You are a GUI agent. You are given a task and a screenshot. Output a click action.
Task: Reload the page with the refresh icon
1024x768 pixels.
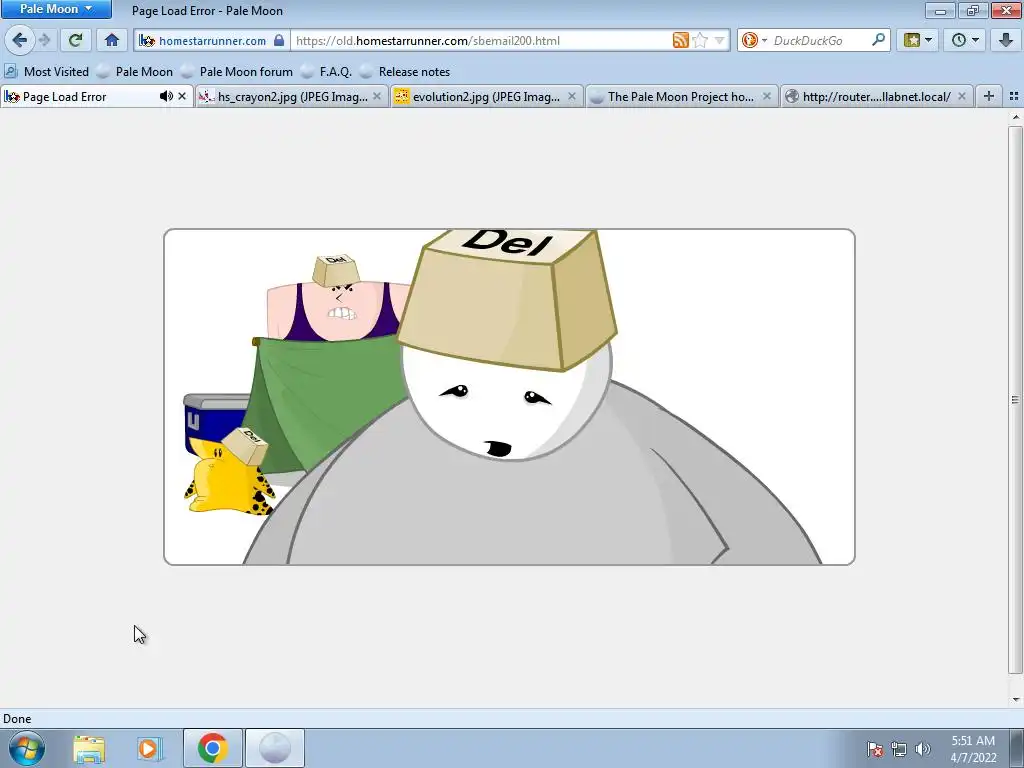click(75, 40)
